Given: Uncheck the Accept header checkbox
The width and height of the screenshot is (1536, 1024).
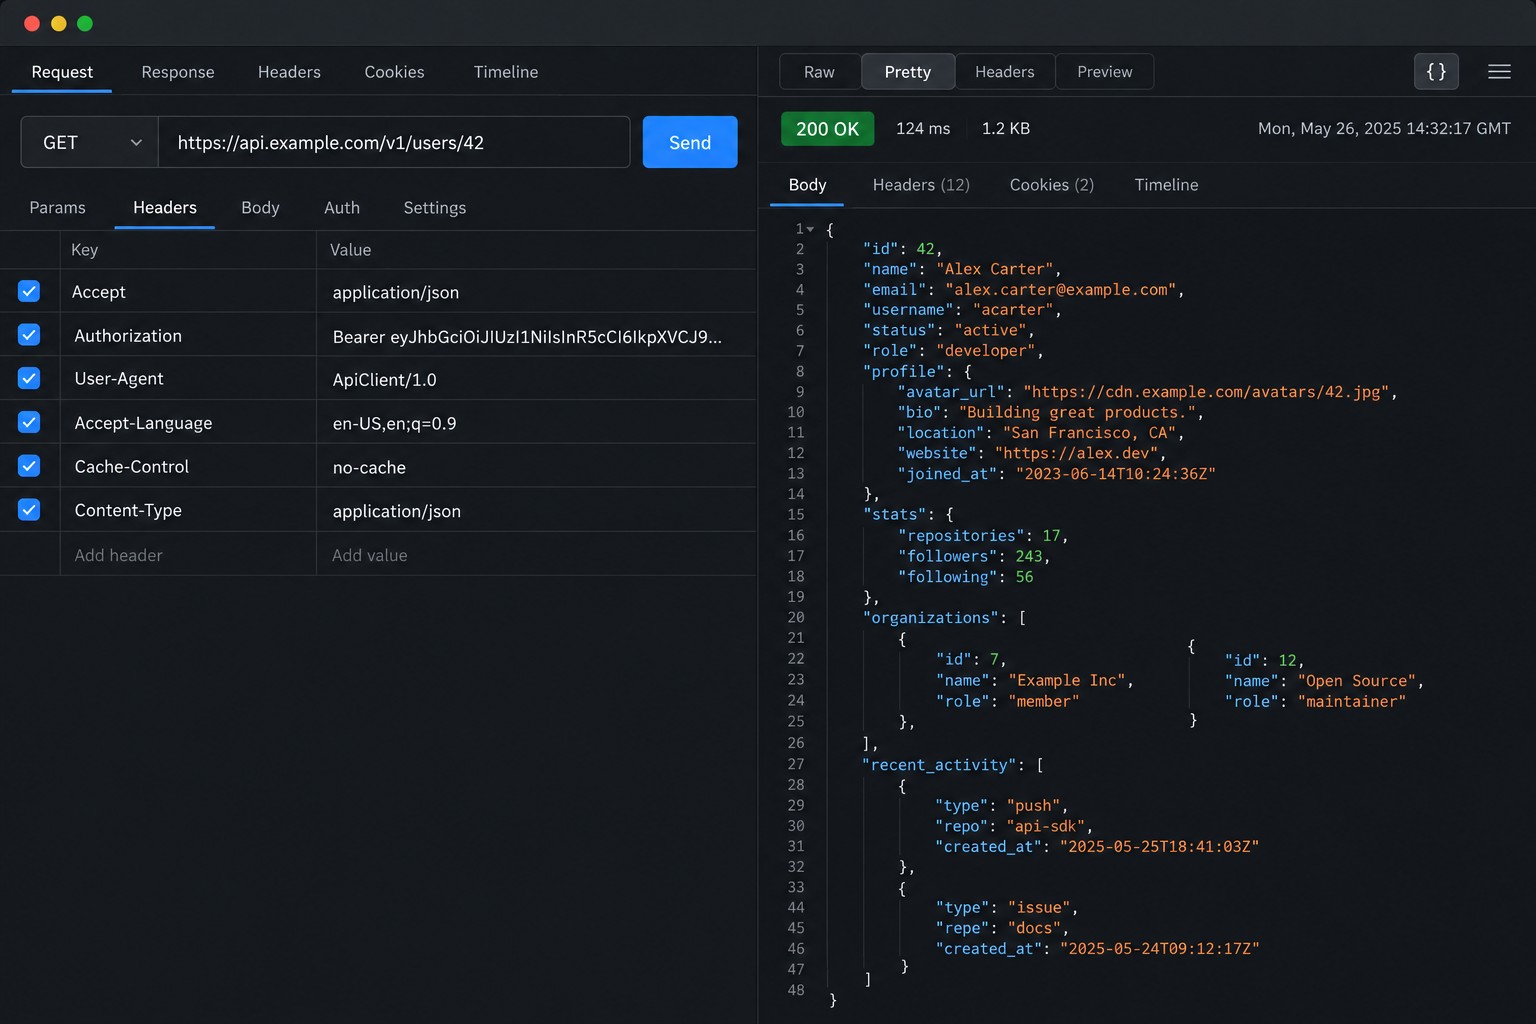Looking at the screenshot, I should (x=29, y=291).
